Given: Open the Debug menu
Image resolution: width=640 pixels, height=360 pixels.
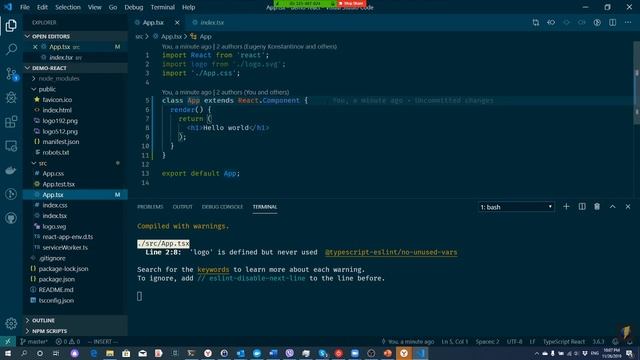Looking at the screenshot, I should click(133, 7).
